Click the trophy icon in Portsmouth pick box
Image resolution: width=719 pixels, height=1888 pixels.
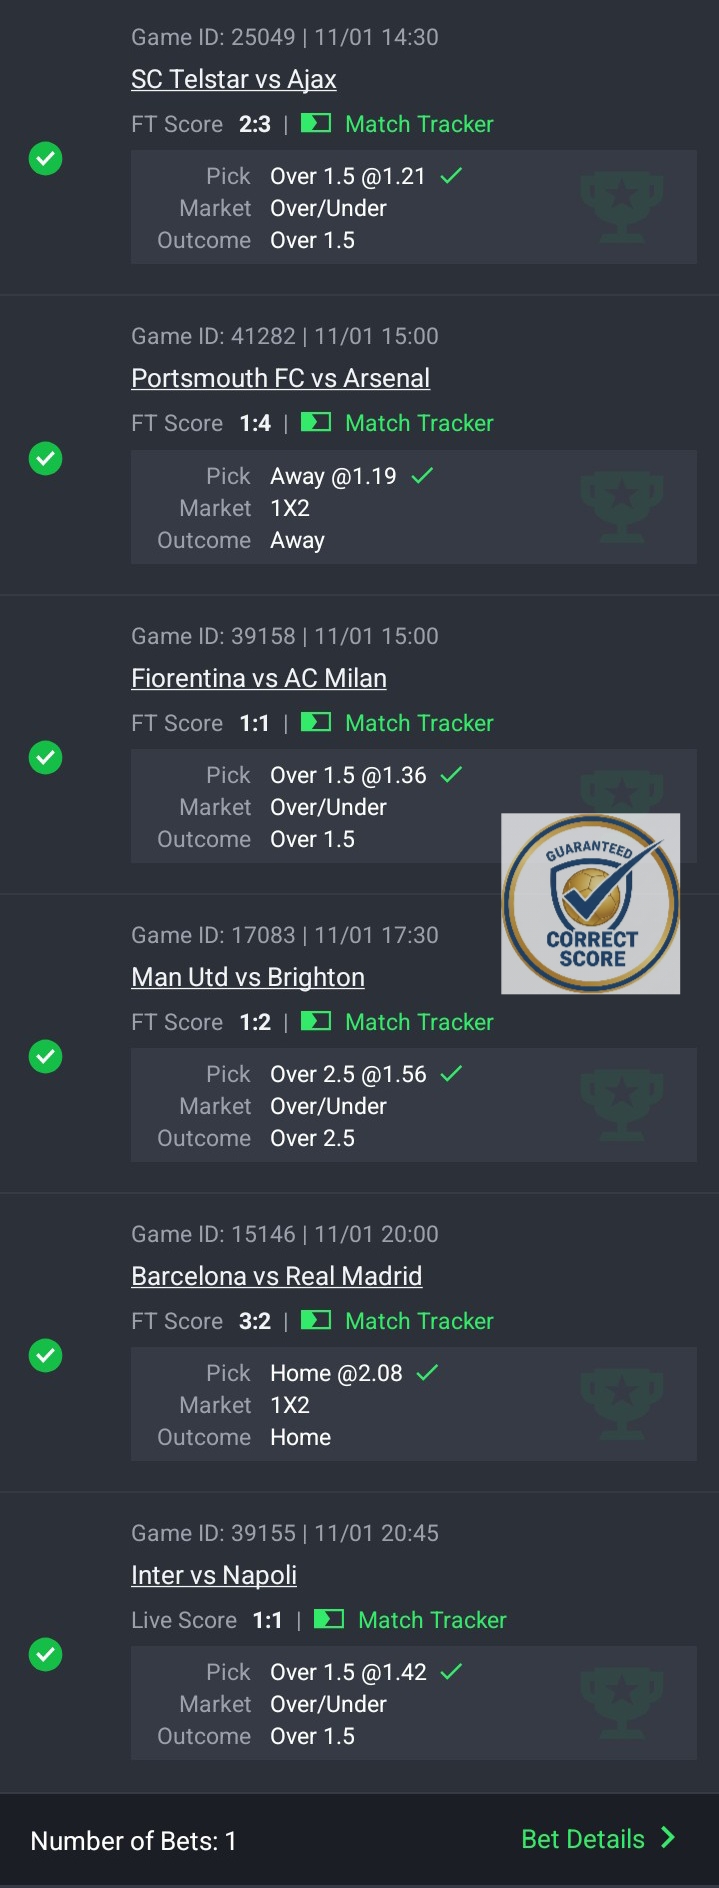pos(621,507)
